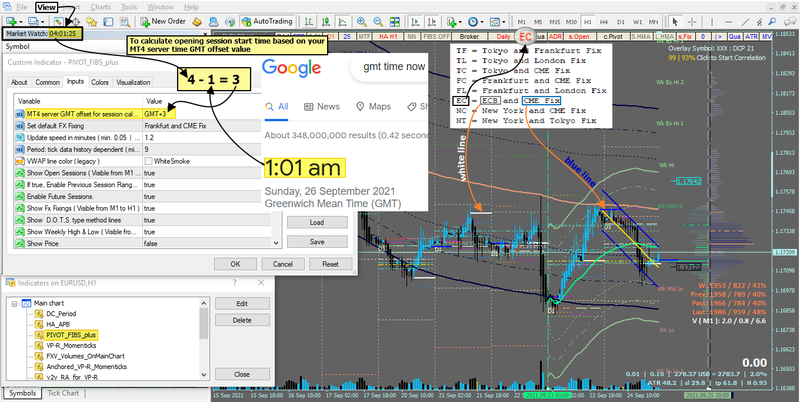Select the trendline drawing tool

point(745,21)
